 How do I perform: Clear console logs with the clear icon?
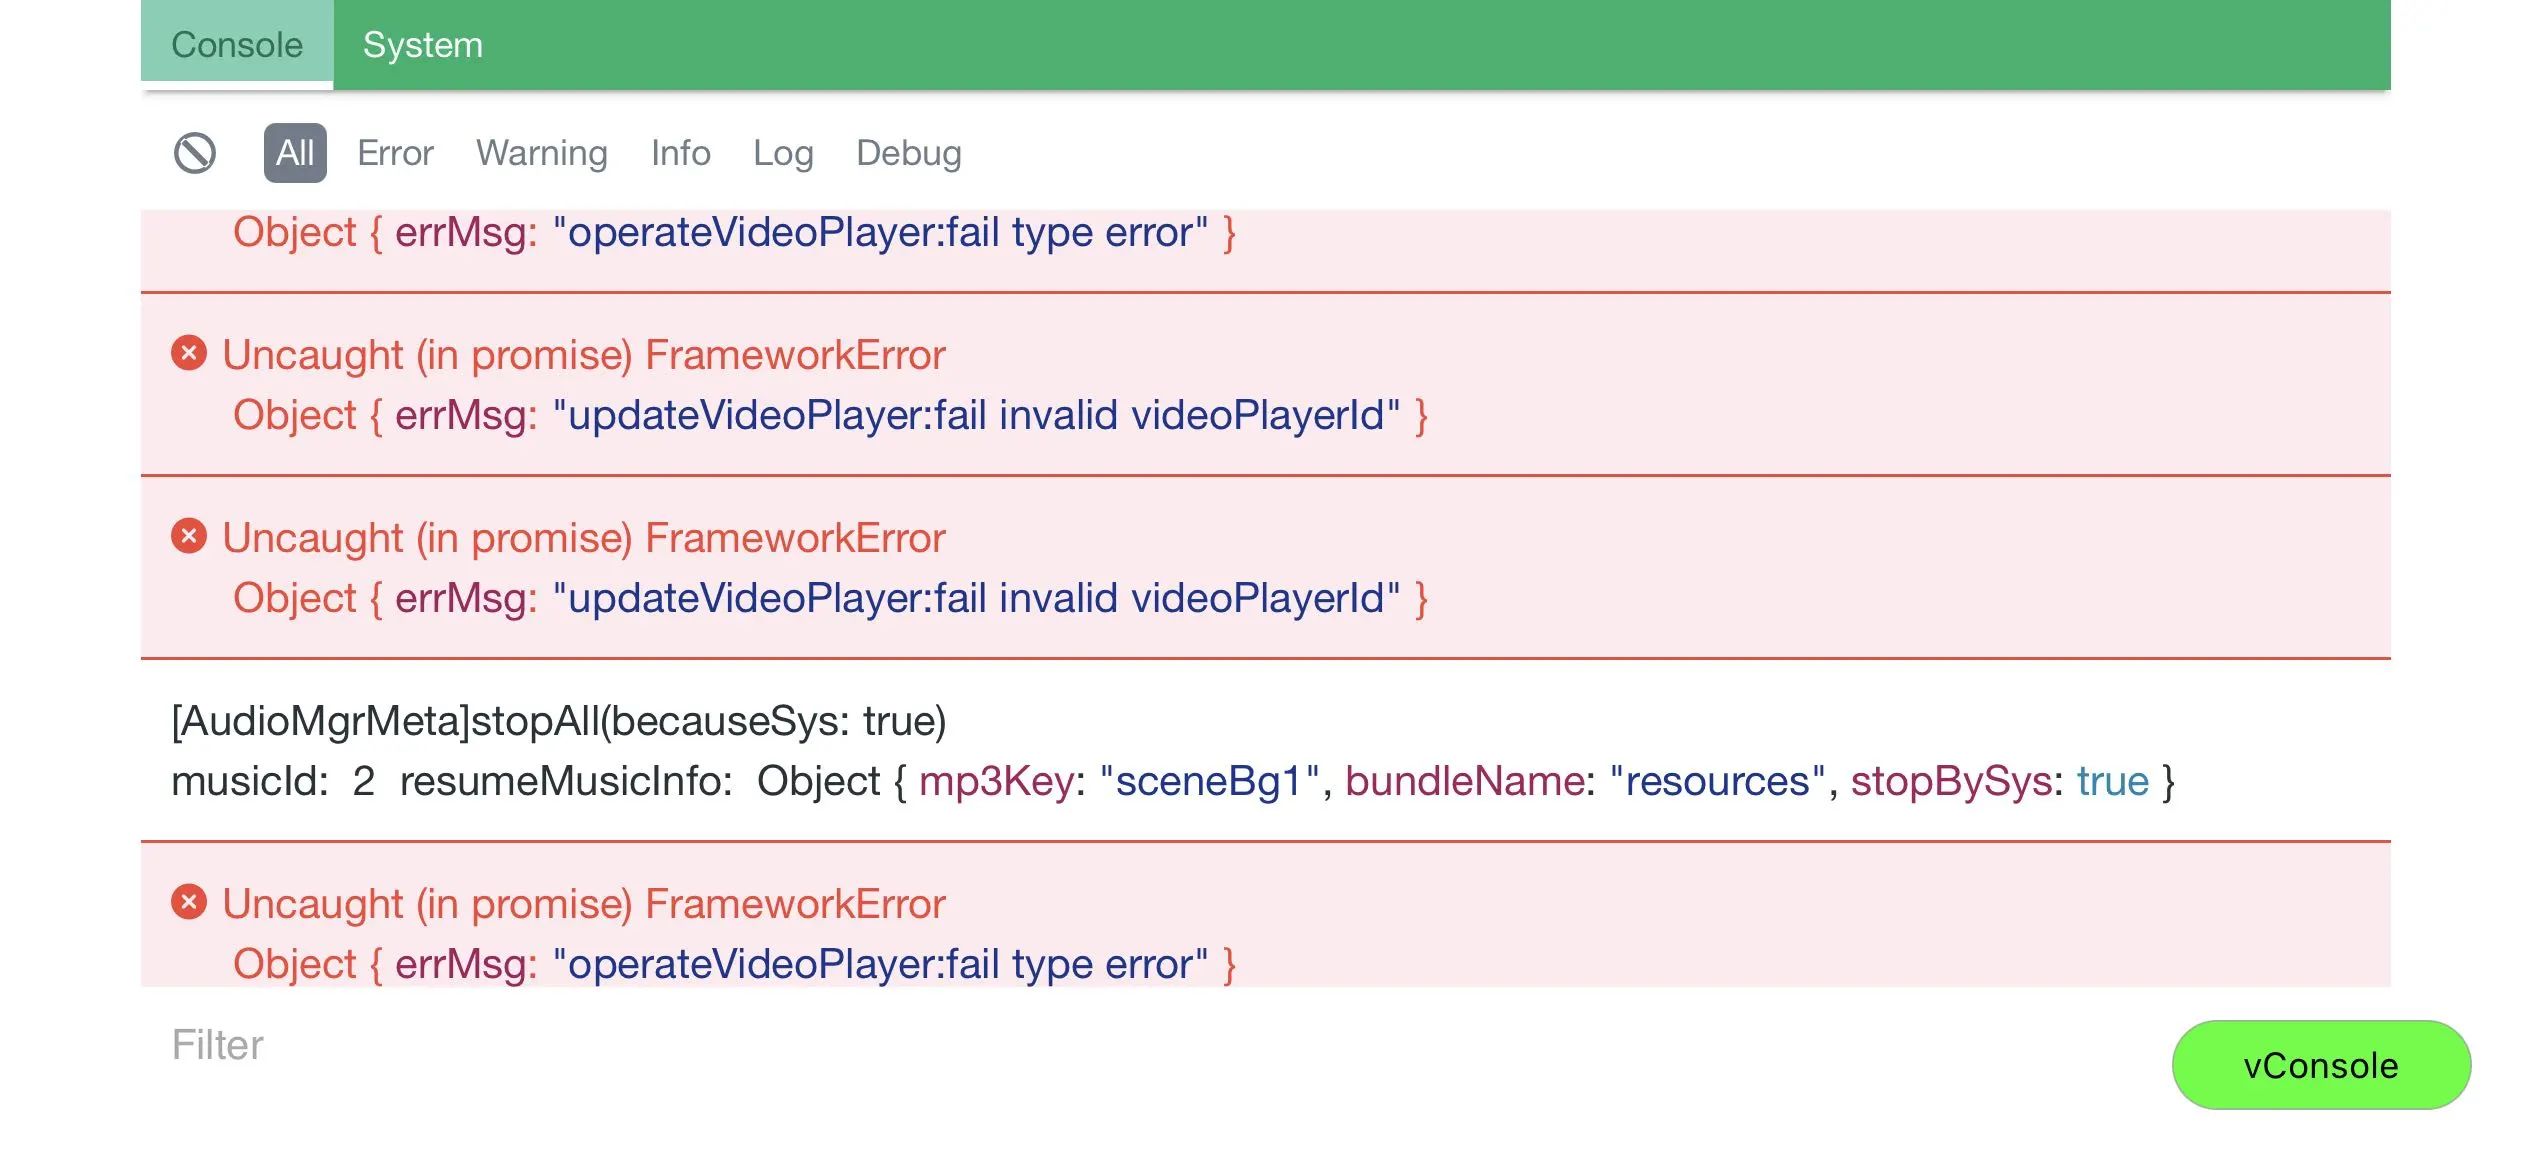click(194, 153)
